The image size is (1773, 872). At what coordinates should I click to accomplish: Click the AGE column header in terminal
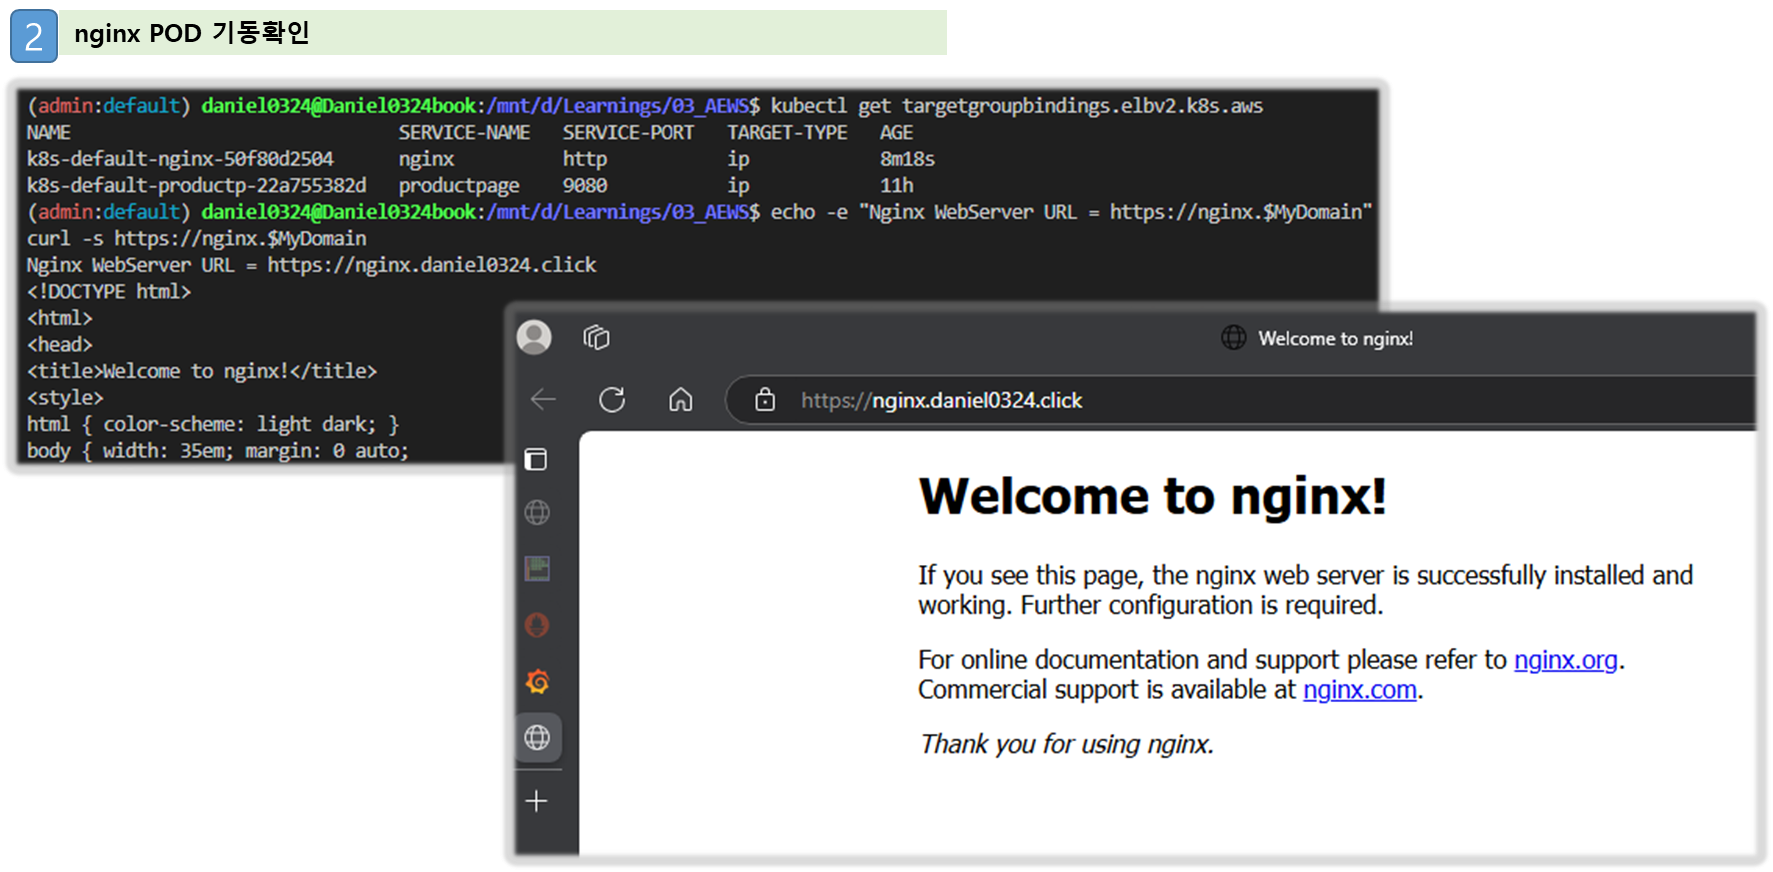(896, 132)
